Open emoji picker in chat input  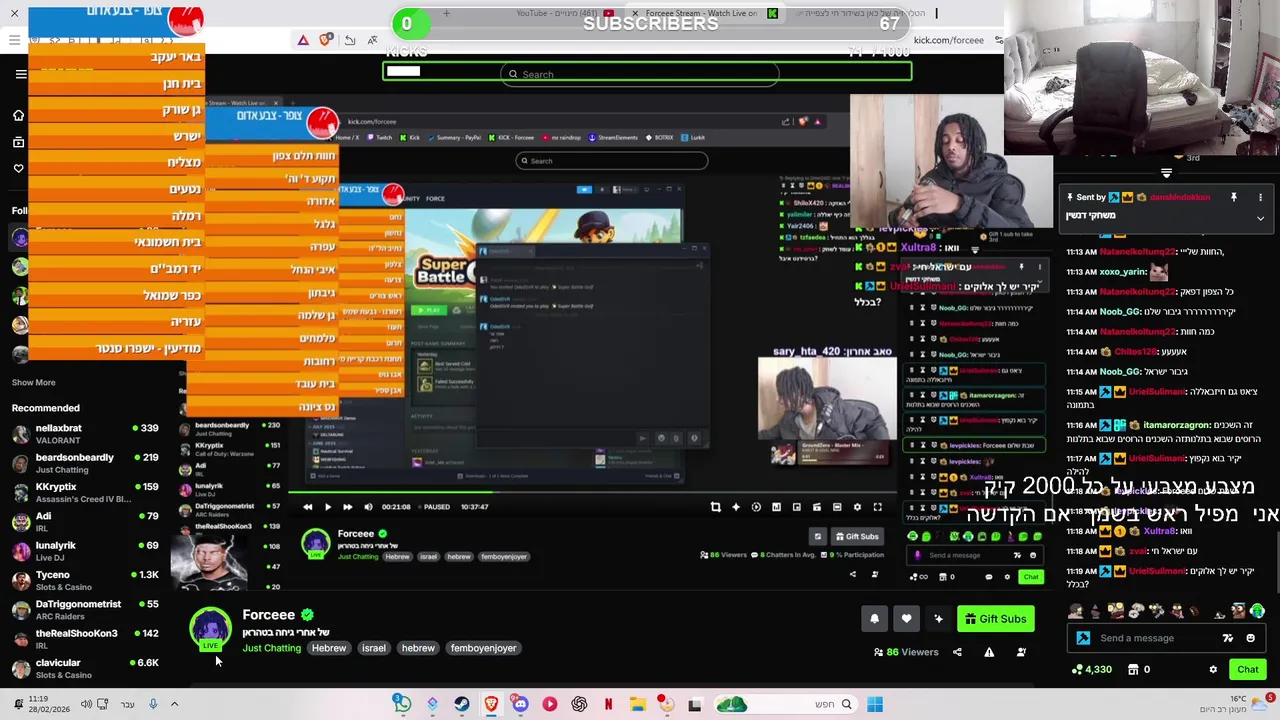coord(1250,638)
